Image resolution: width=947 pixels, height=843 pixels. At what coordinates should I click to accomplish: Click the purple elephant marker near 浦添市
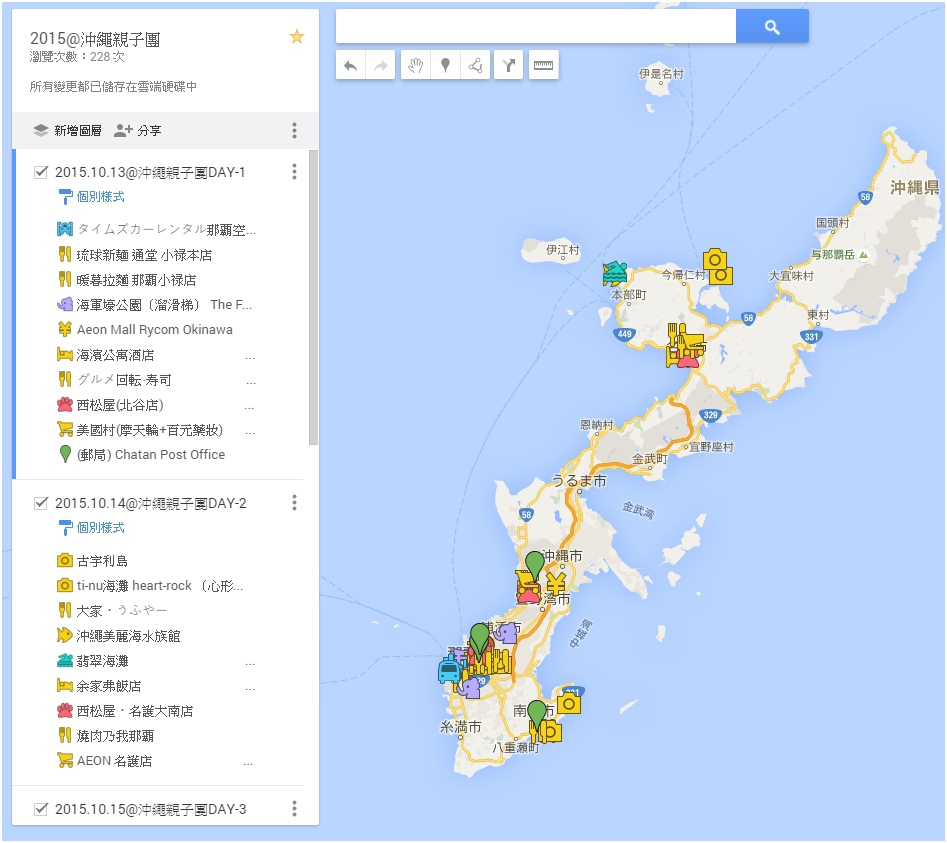click(x=506, y=633)
